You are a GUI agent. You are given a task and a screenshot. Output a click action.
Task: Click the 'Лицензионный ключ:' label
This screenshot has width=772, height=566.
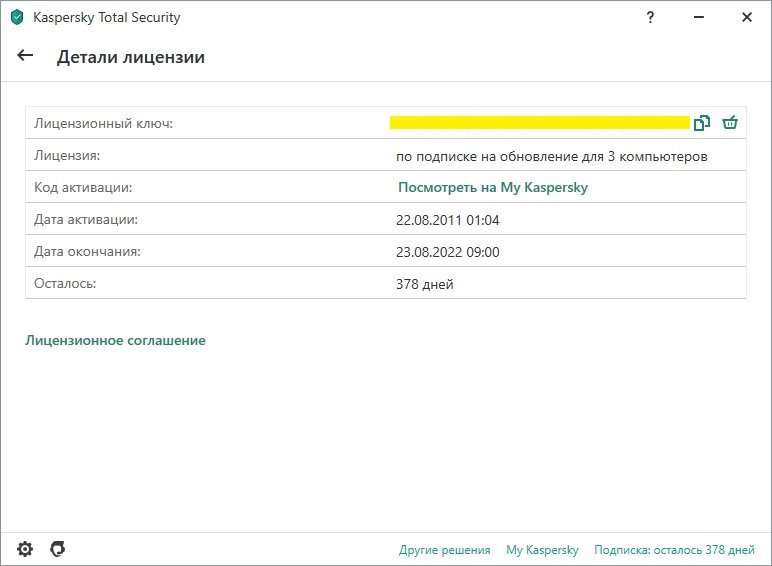103,123
